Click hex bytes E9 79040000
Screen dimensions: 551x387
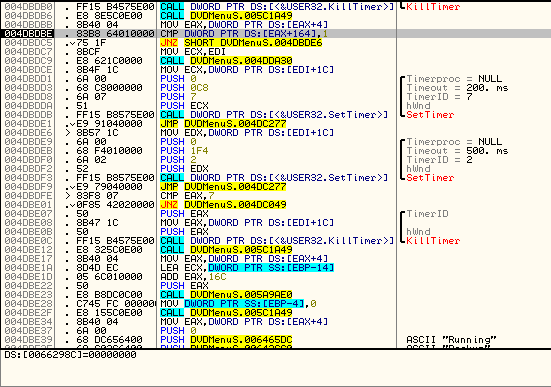(x=109, y=187)
